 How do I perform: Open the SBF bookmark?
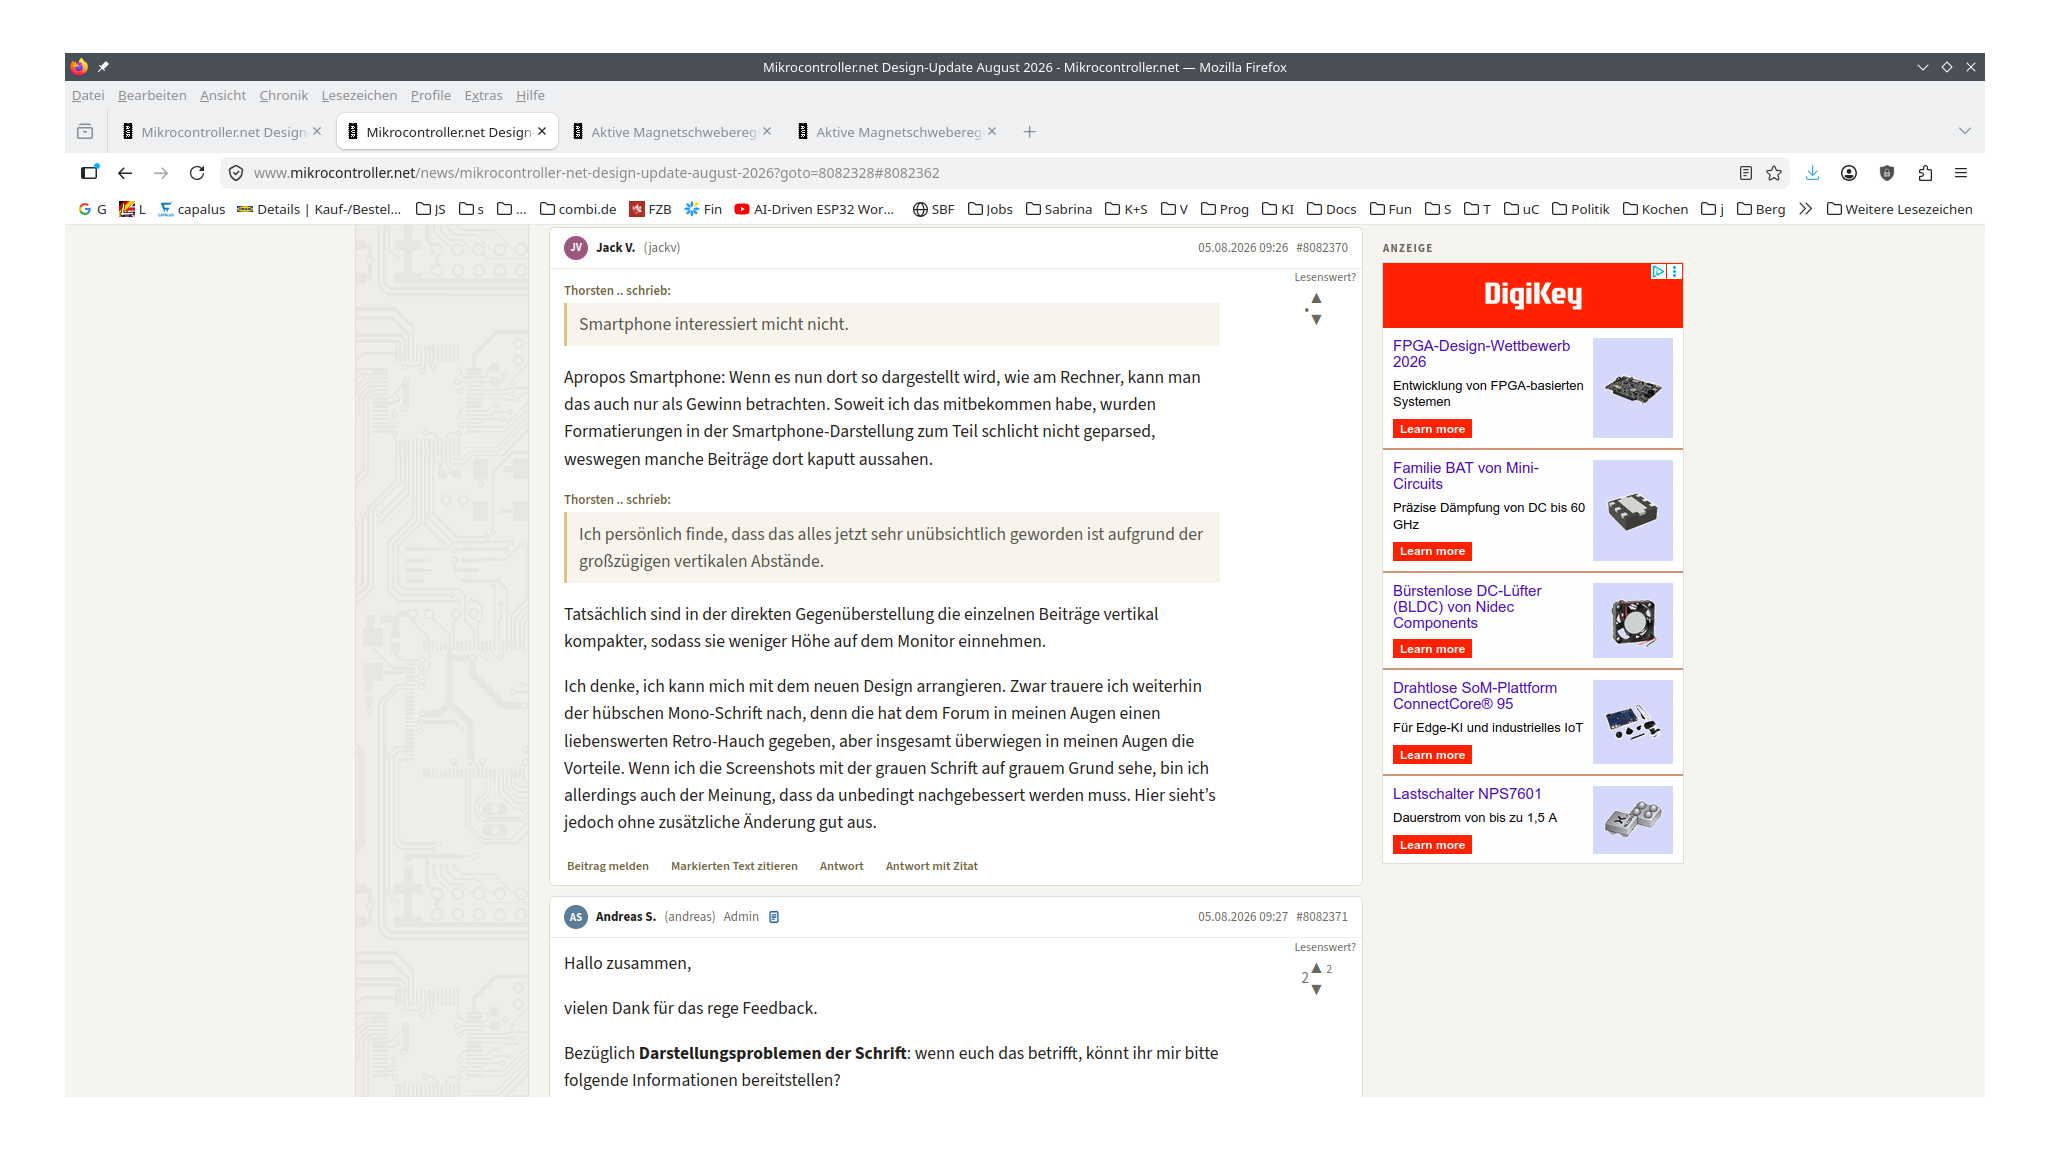point(934,209)
